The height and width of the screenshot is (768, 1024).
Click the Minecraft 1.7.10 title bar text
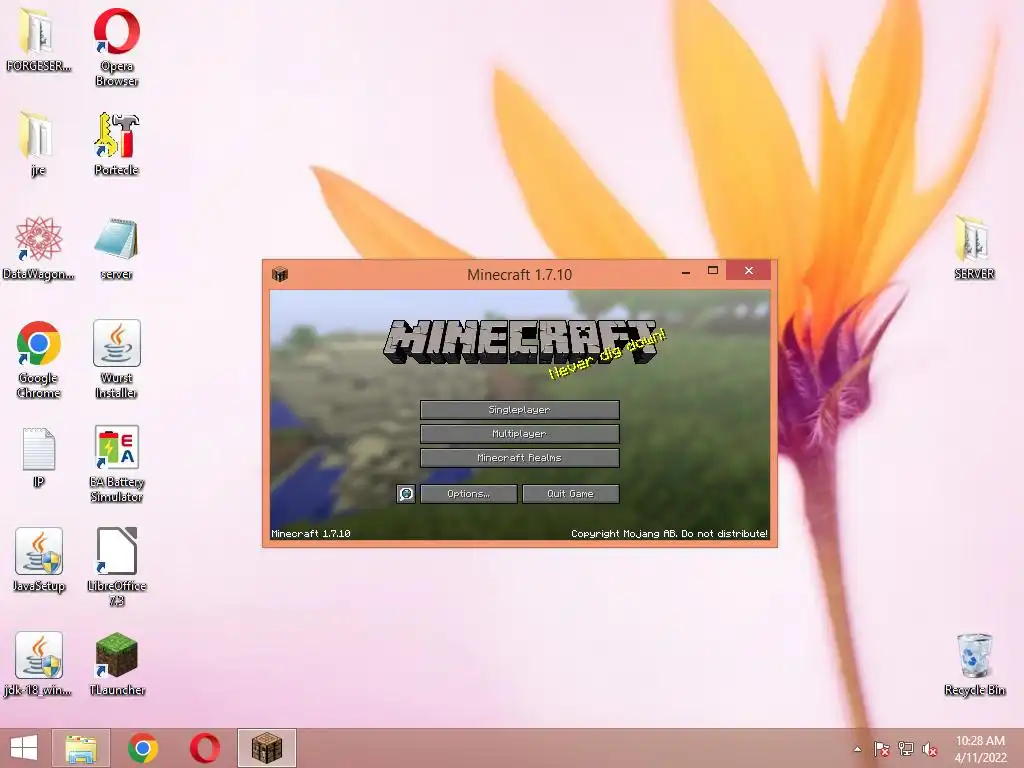click(519, 275)
